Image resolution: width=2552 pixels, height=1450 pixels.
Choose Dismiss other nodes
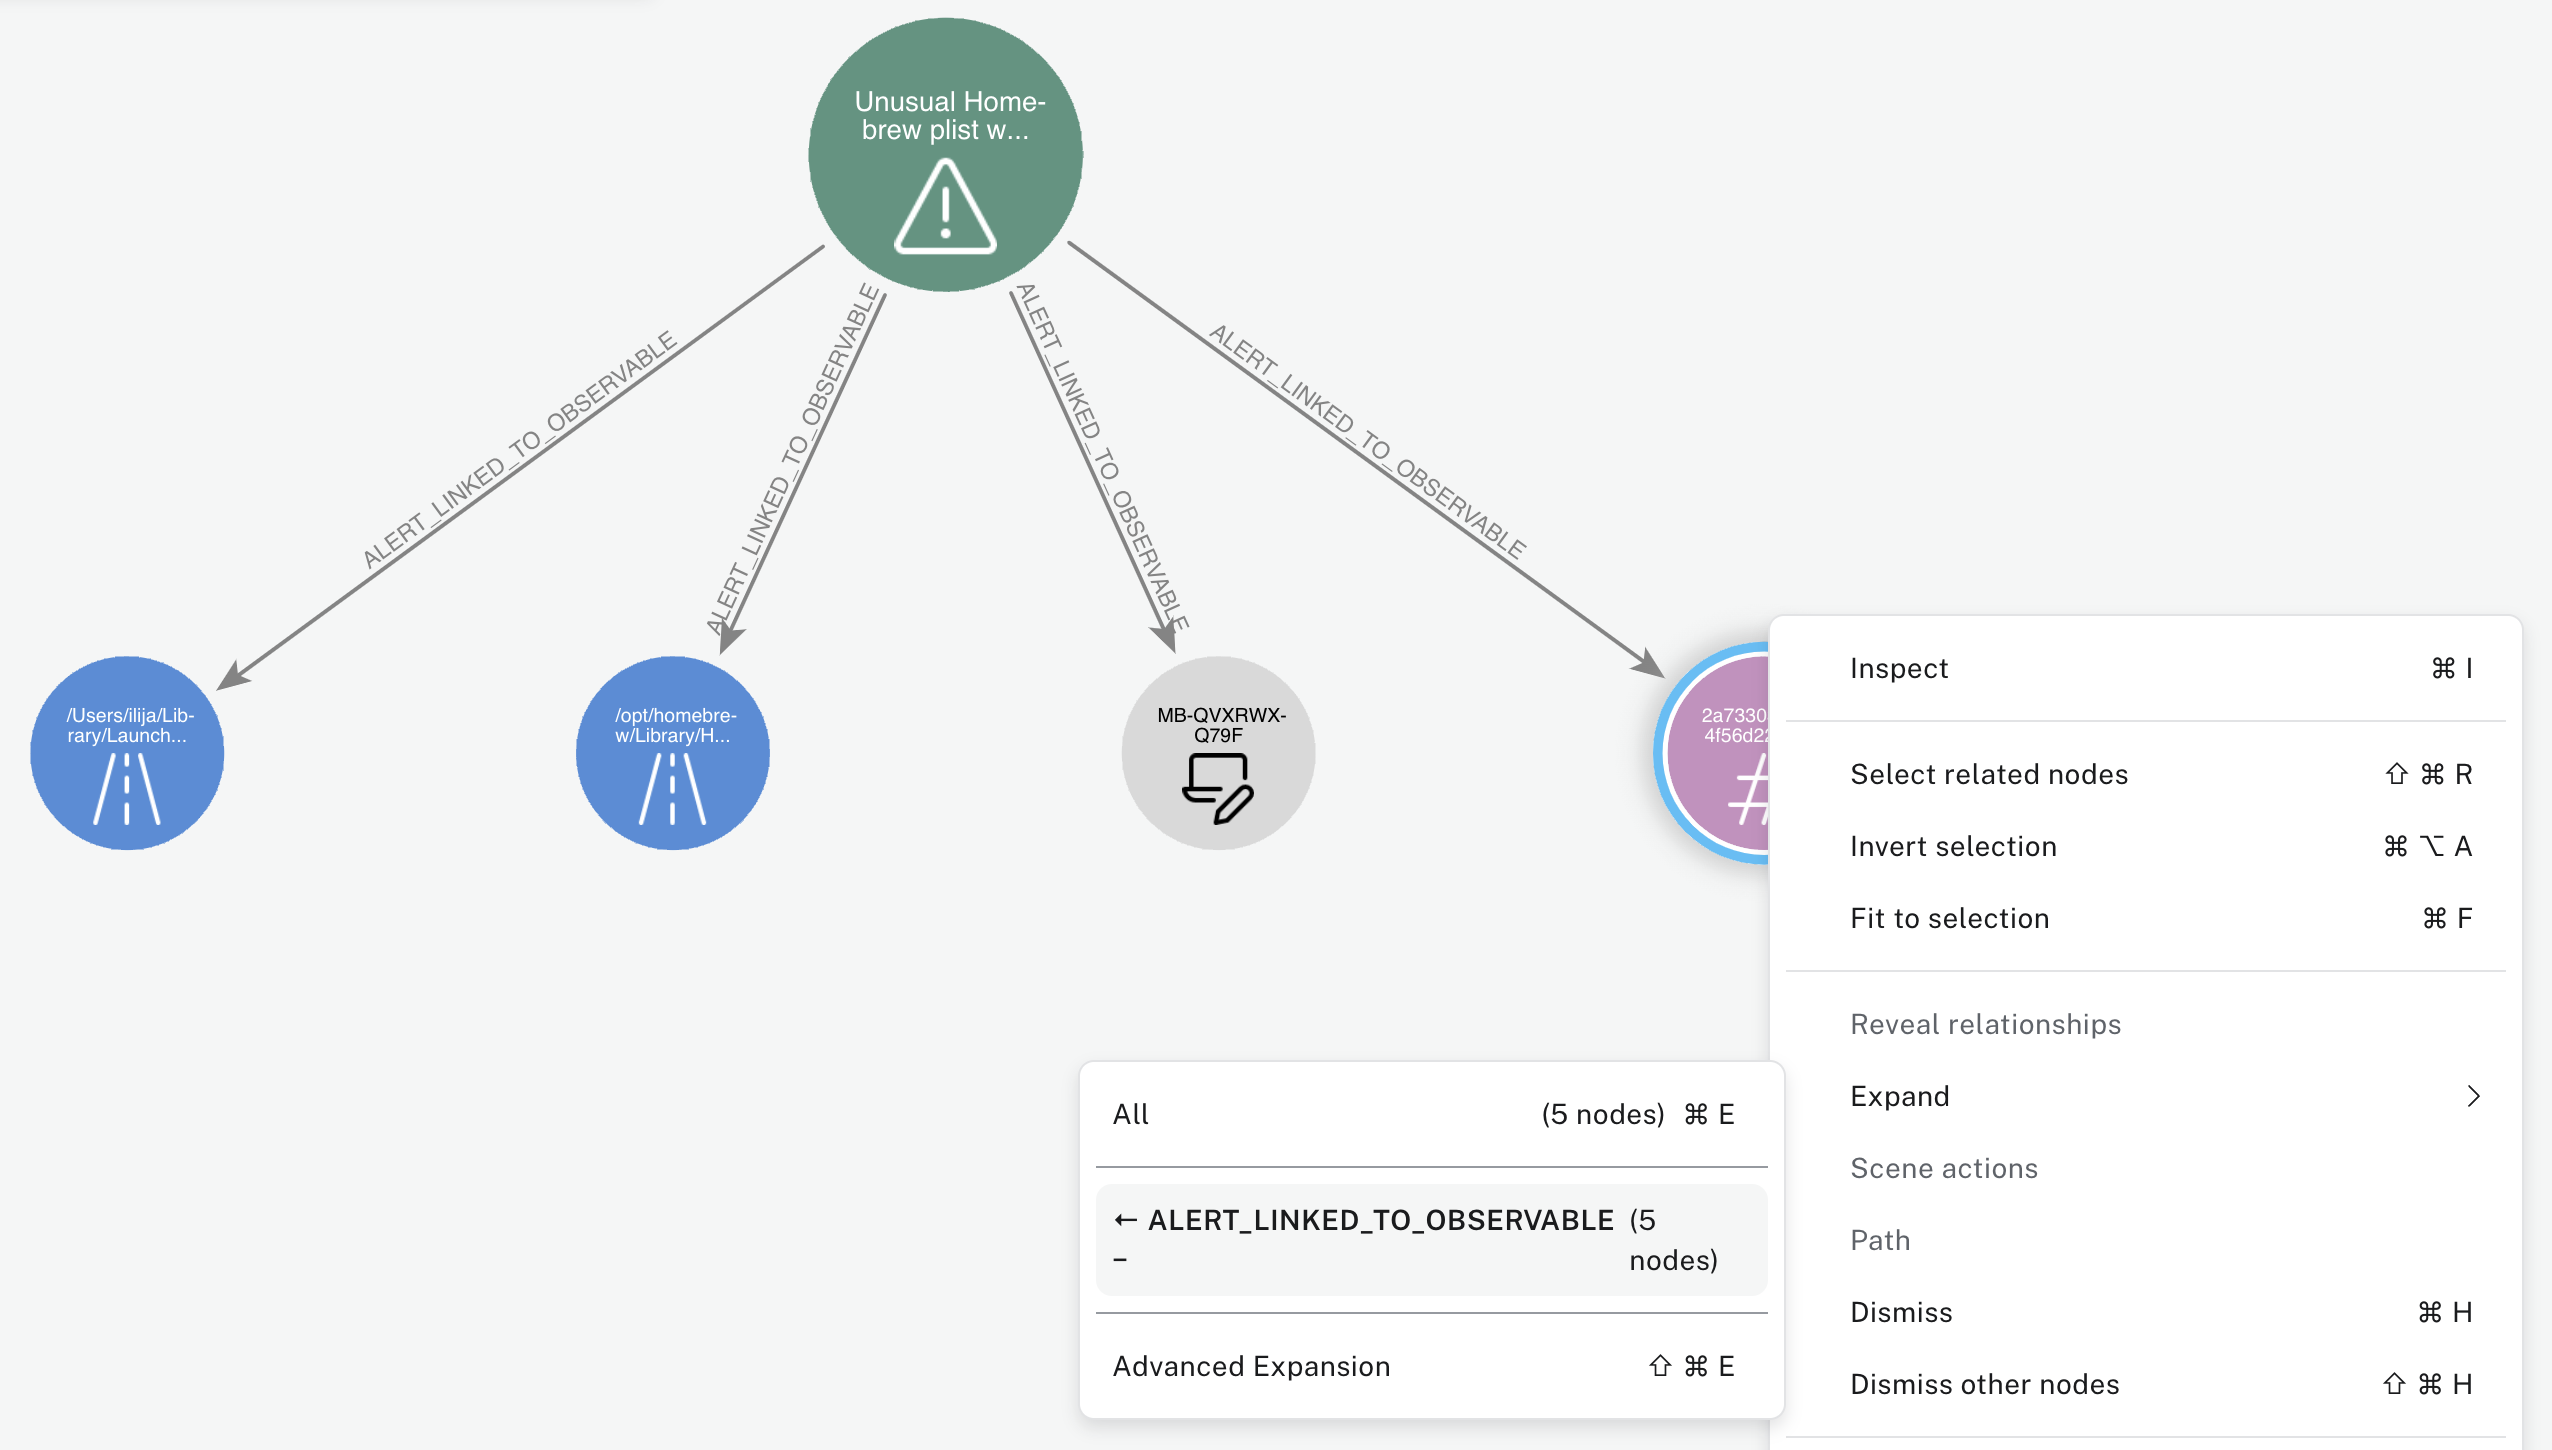point(1984,1384)
